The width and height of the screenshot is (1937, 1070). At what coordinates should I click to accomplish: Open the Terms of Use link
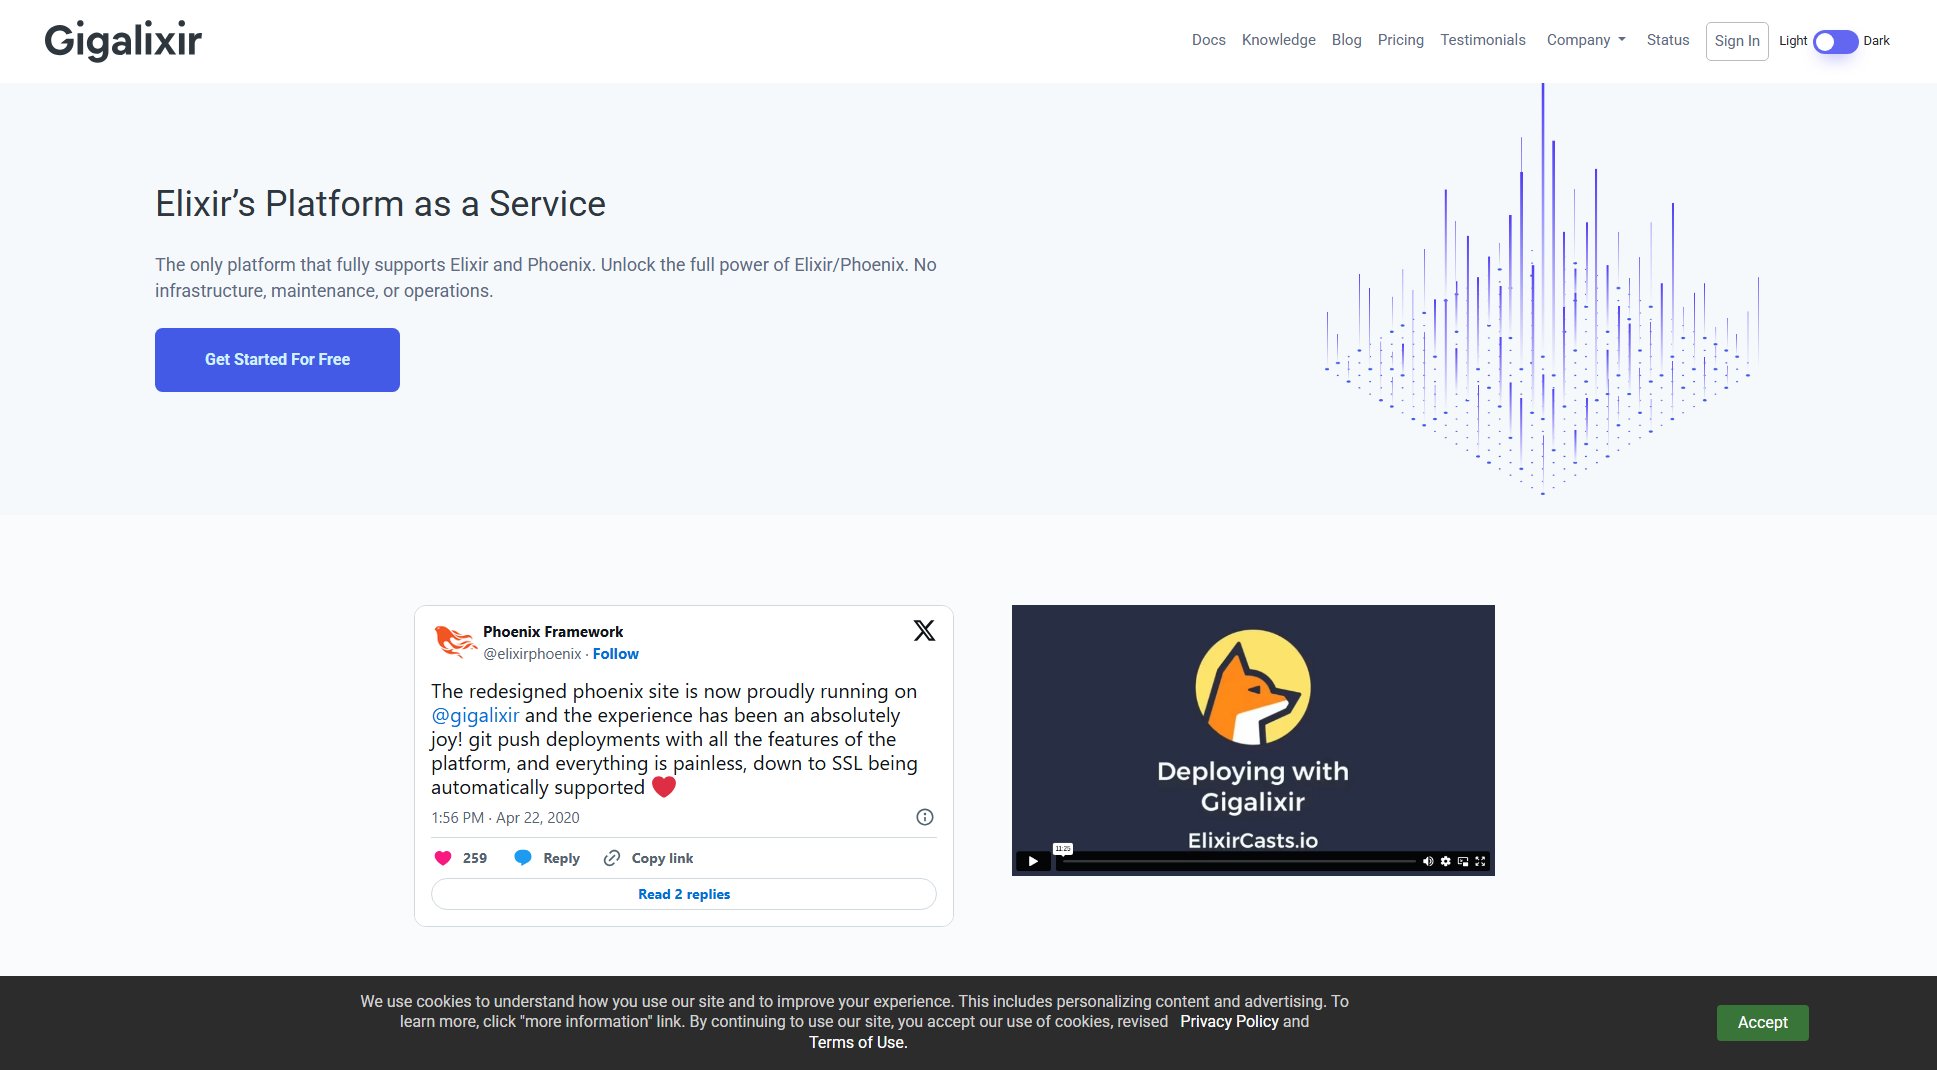pos(858,1042)
